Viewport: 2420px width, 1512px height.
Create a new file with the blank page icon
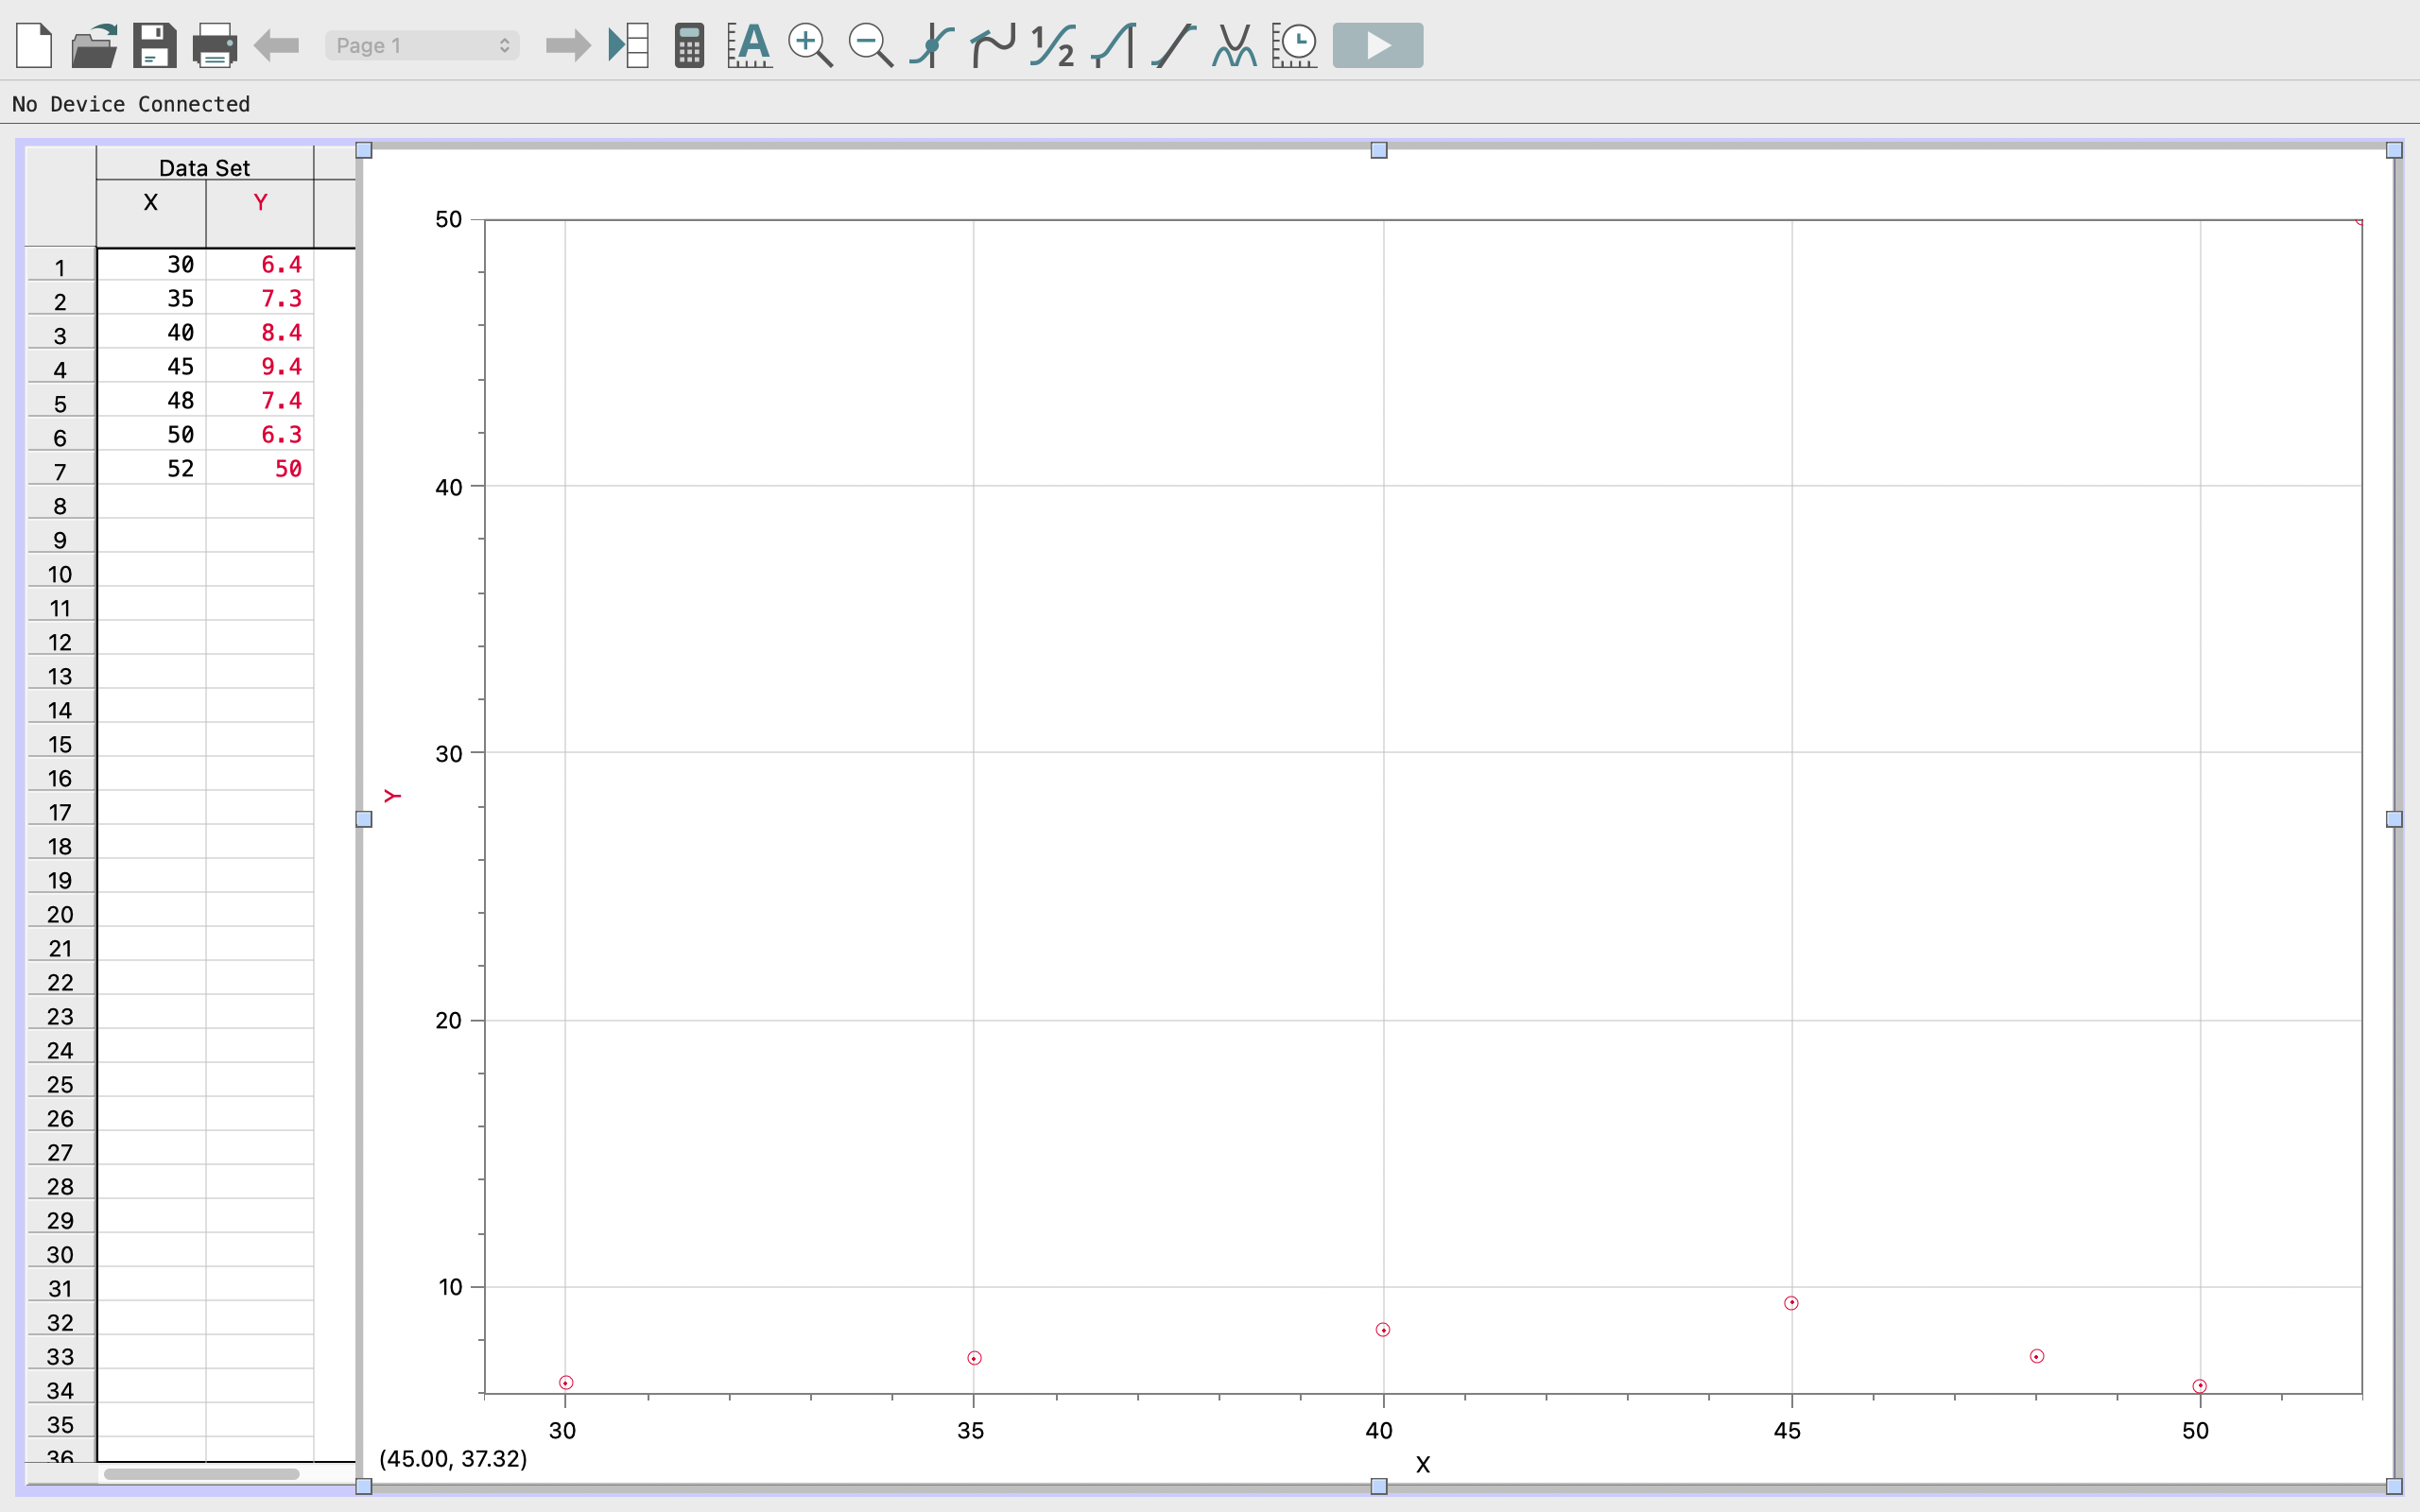coord(34,45)
